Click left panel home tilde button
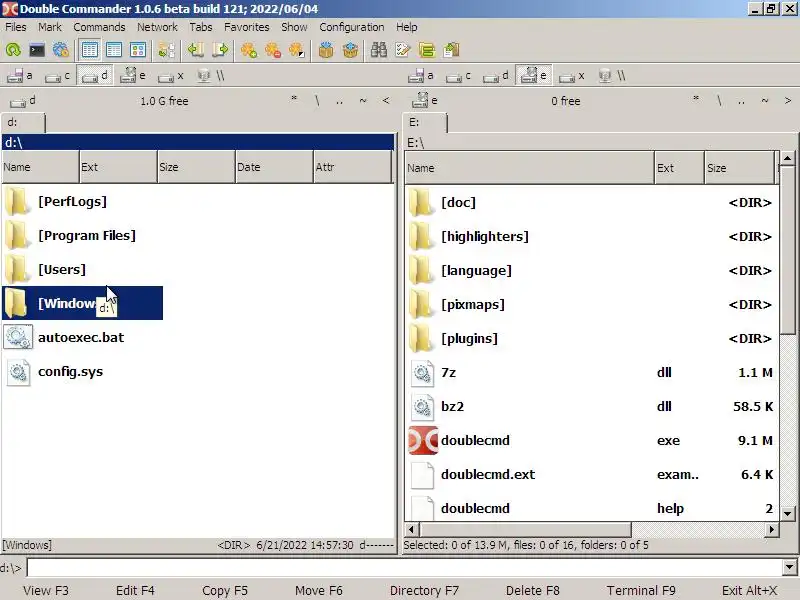The height and width of the screenshot is (600, 800). pyautogui.click(x=363, y=101)
